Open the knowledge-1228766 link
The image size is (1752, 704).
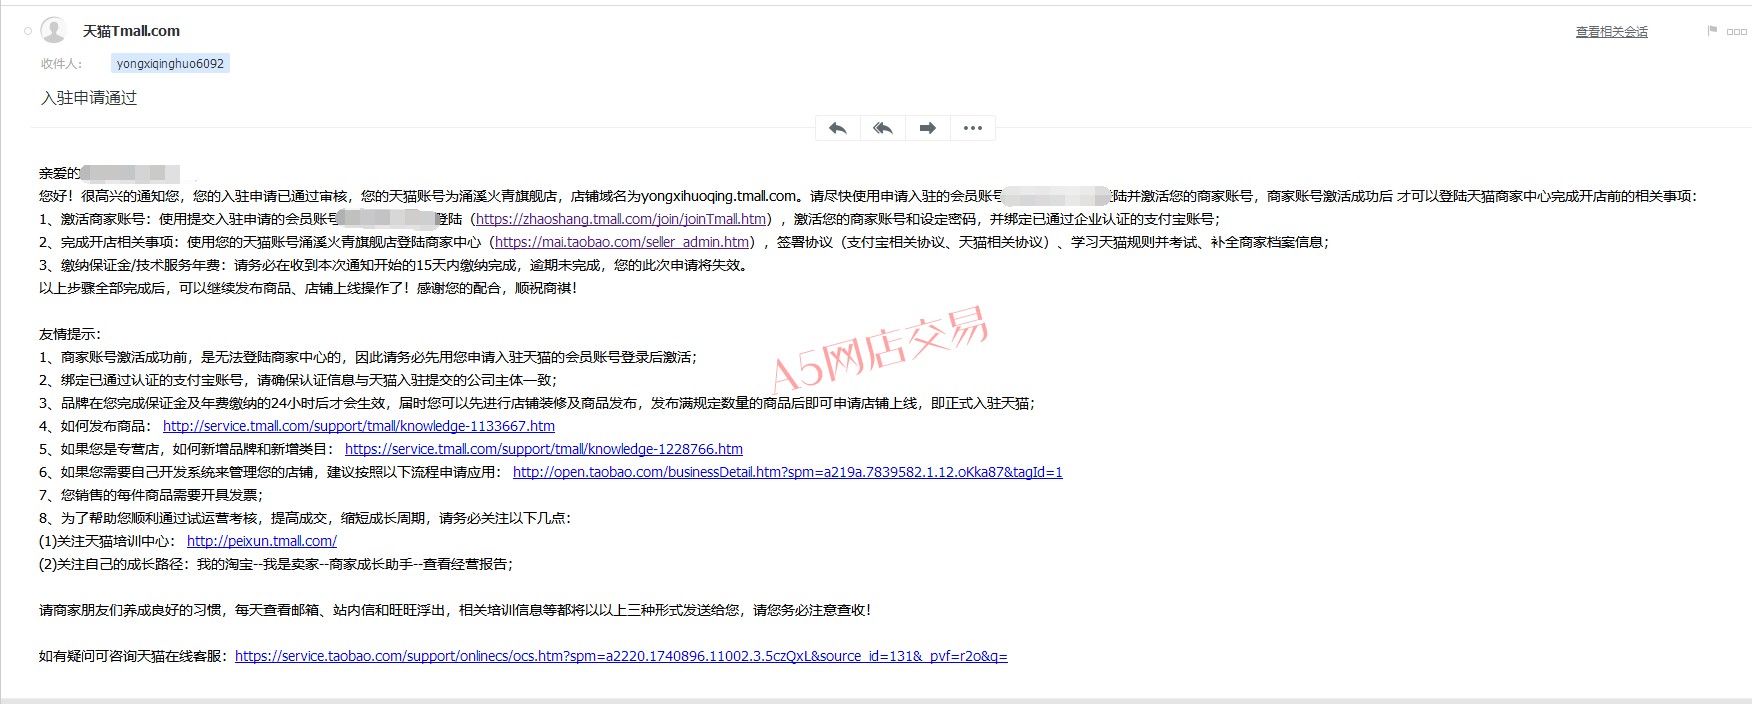[x=544, y=449]
